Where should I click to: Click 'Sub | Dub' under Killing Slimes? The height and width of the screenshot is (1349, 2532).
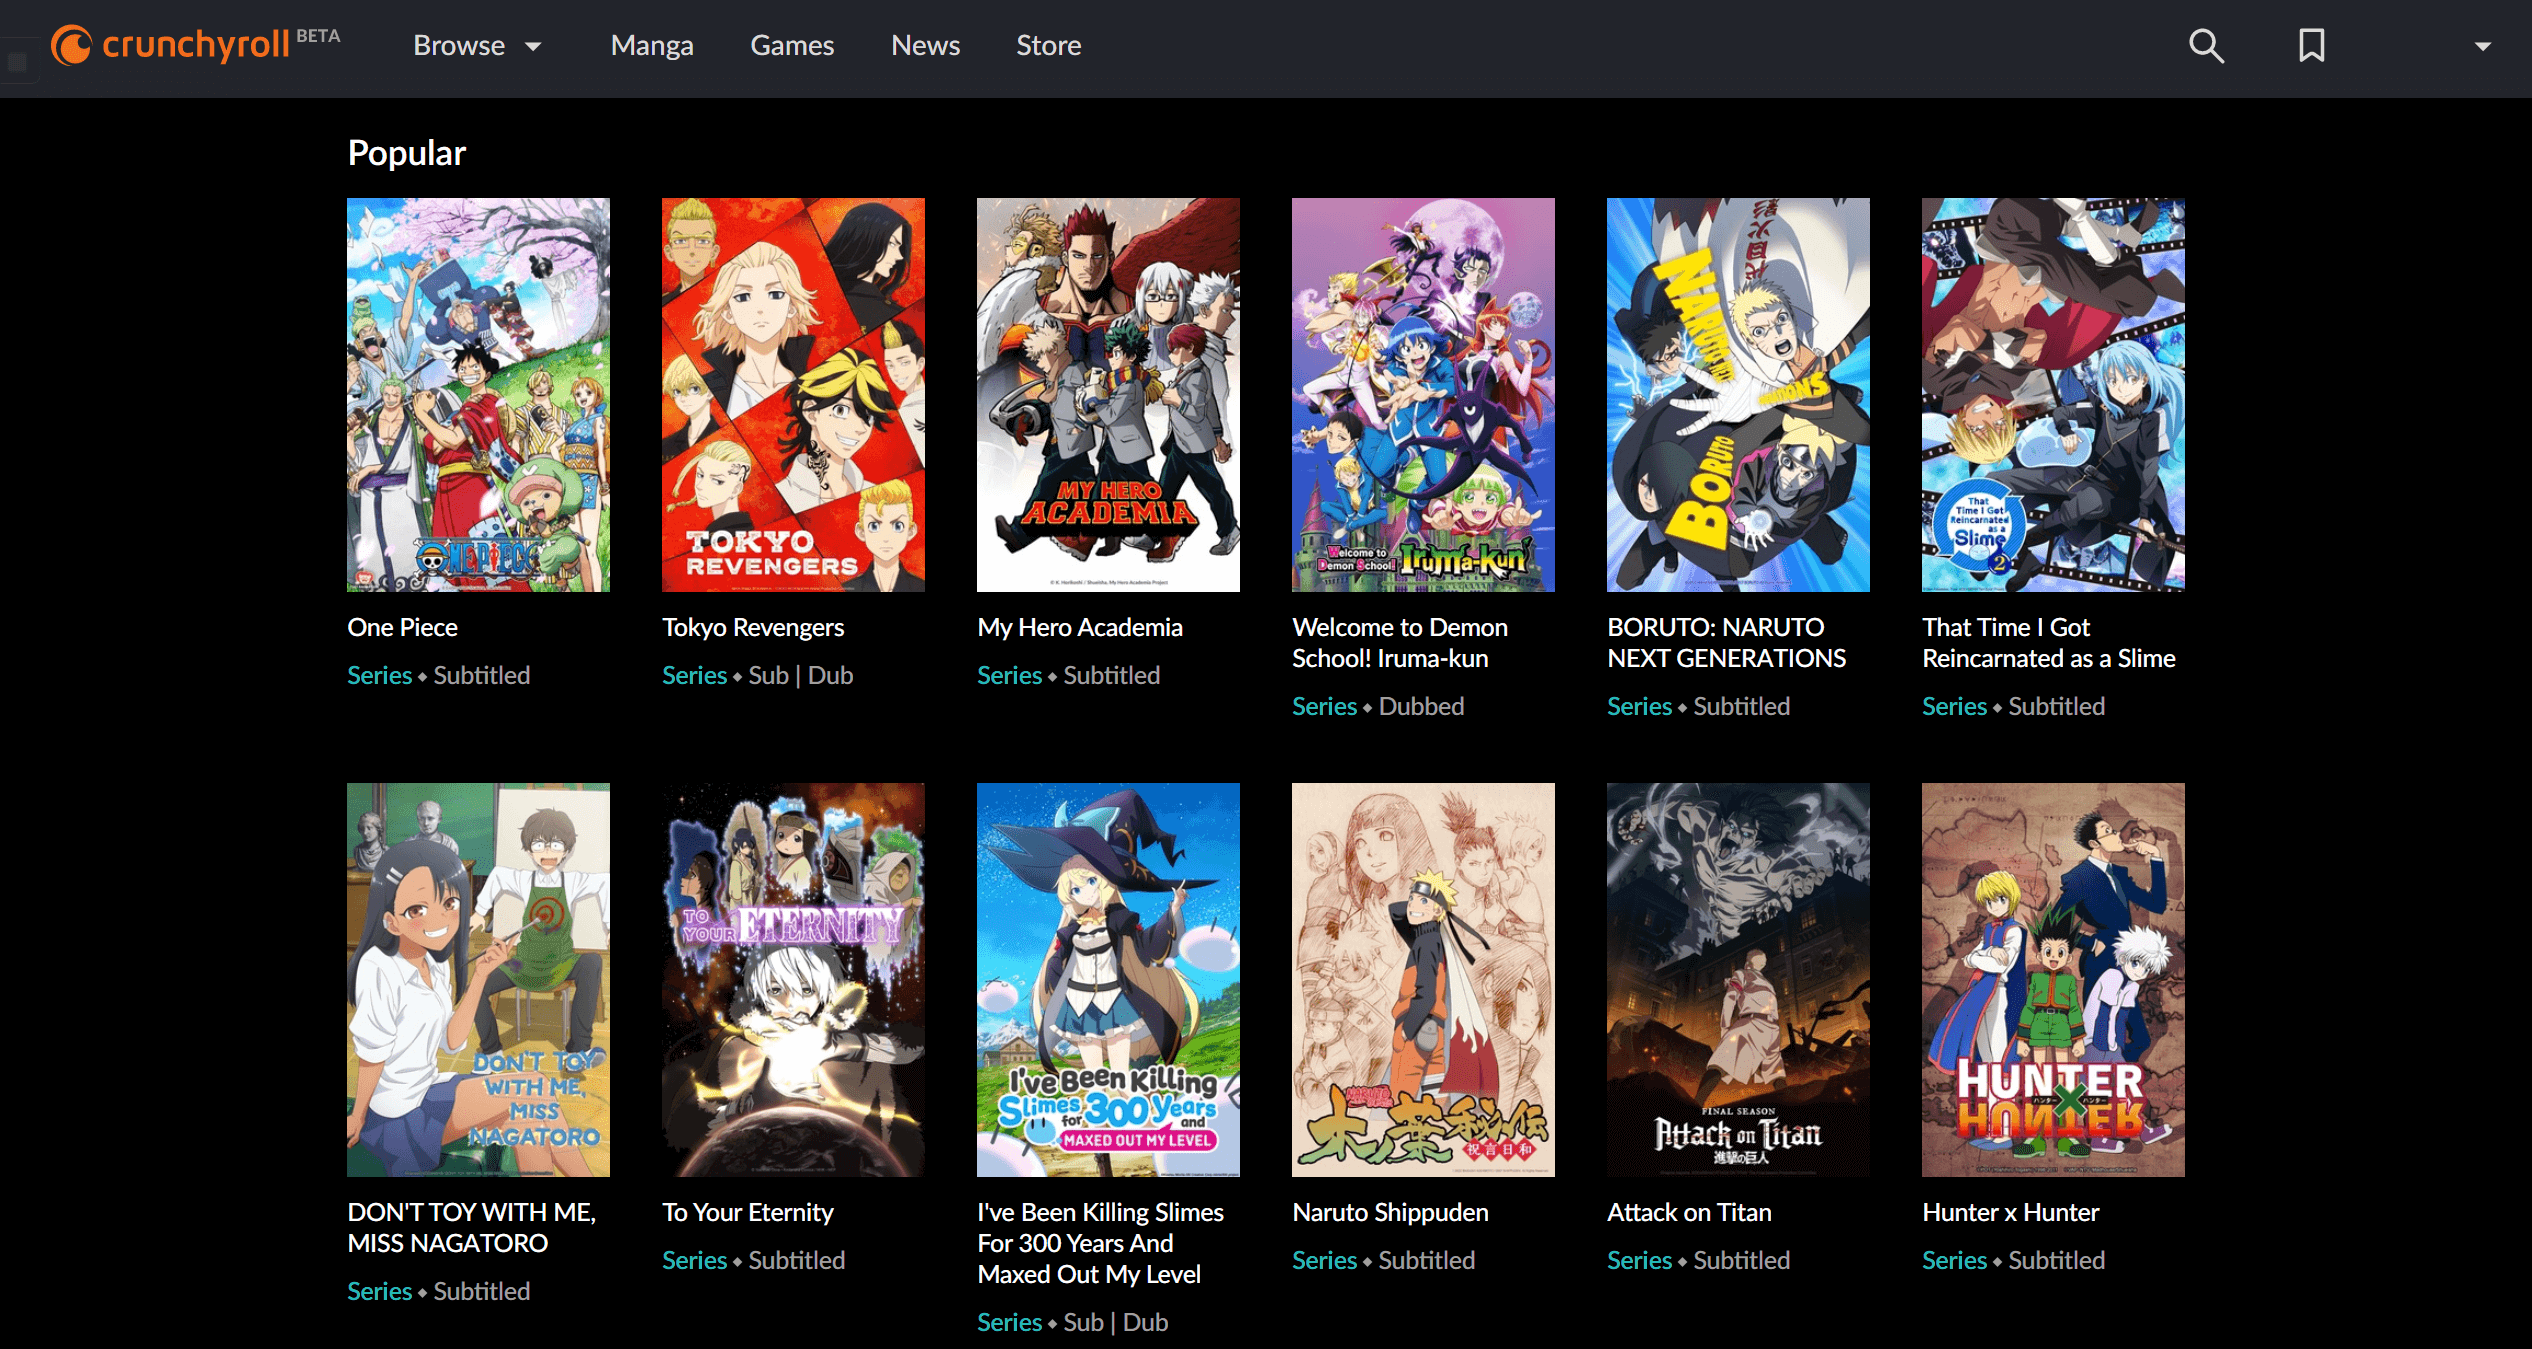tap(1116, 1322)
